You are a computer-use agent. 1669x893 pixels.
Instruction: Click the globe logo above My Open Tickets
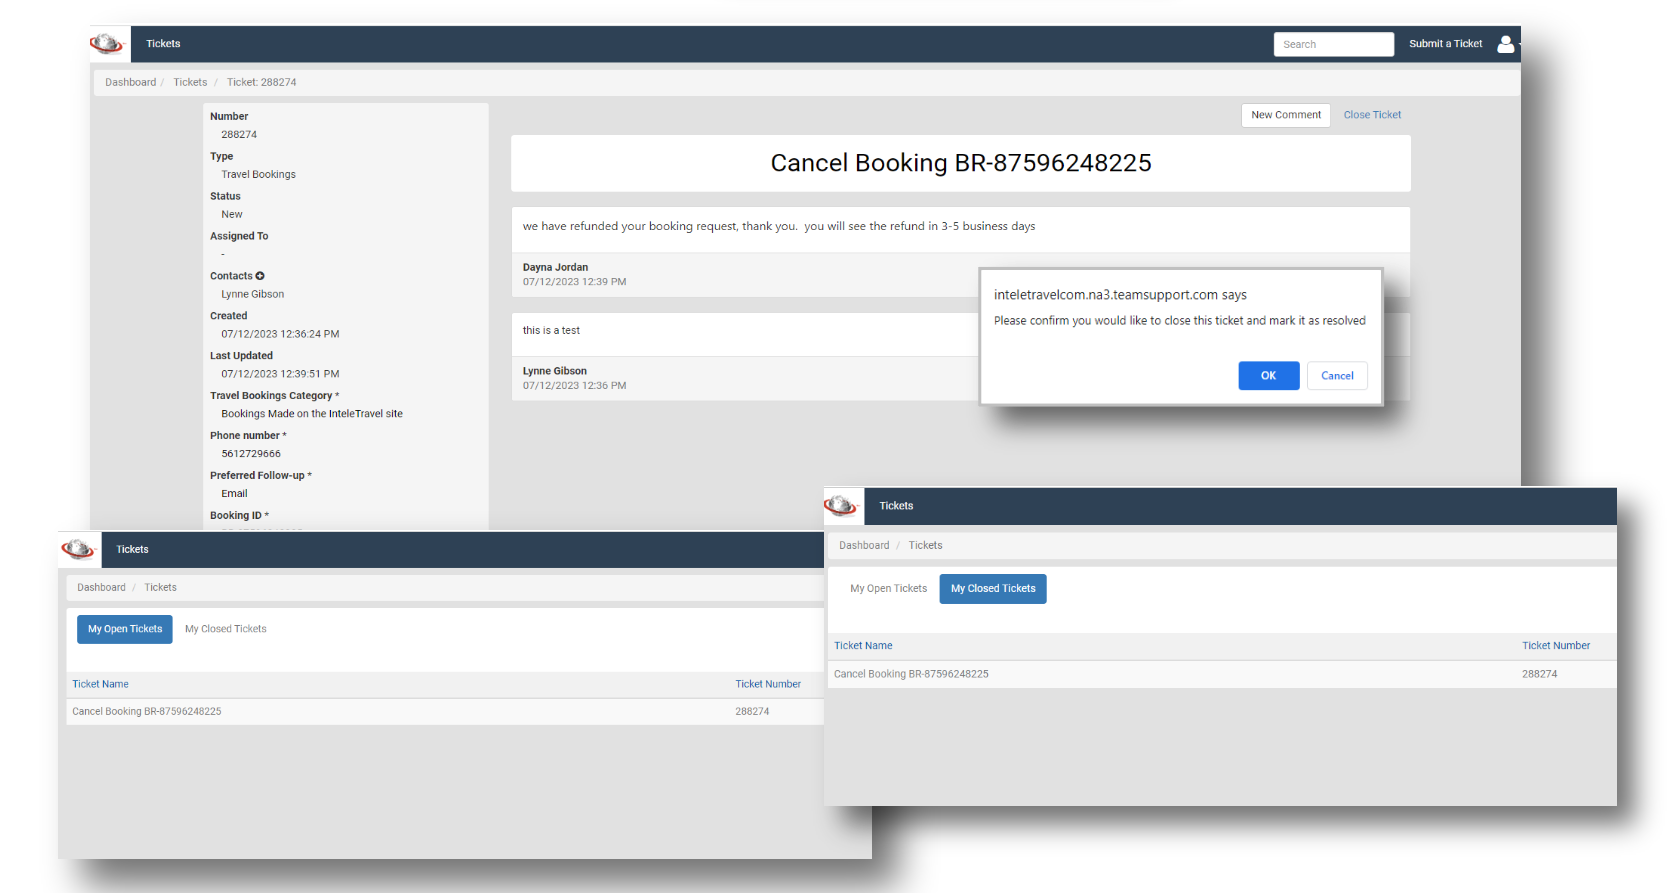pyautogui.click(x=77, y=549)
